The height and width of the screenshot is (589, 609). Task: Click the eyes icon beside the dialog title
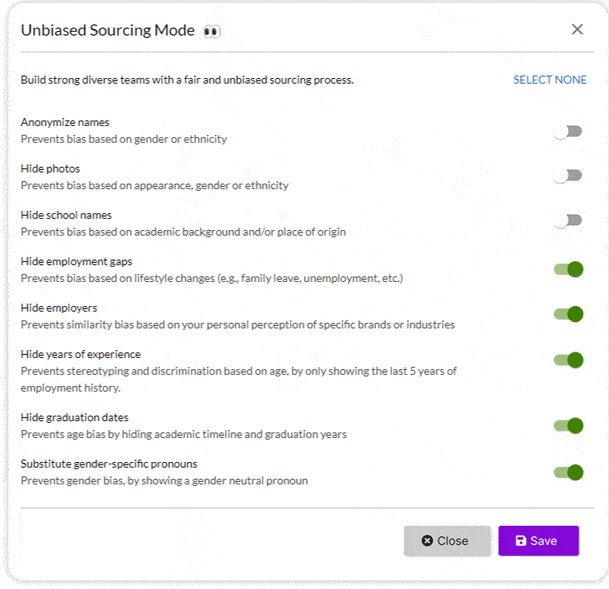[211, 31]
